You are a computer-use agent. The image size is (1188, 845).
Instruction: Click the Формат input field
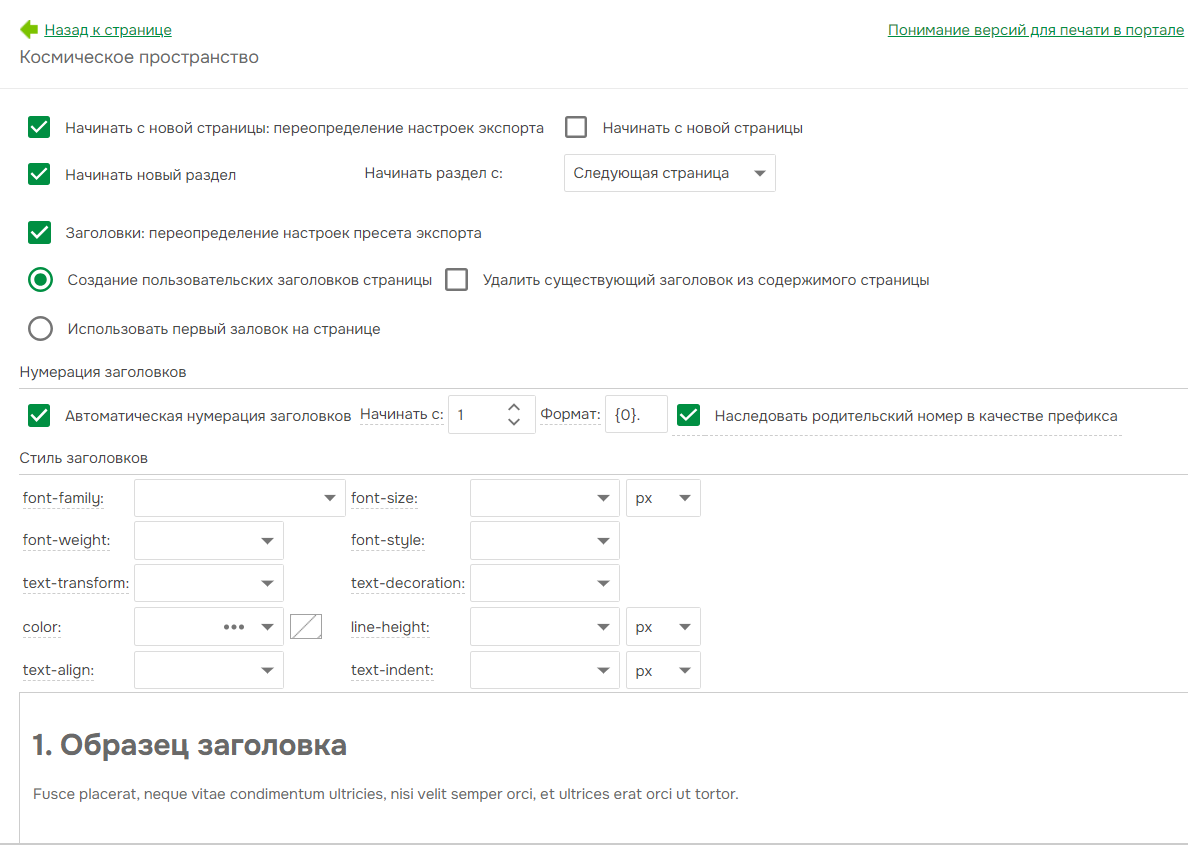pyautogui.click(x=635, y=415)
